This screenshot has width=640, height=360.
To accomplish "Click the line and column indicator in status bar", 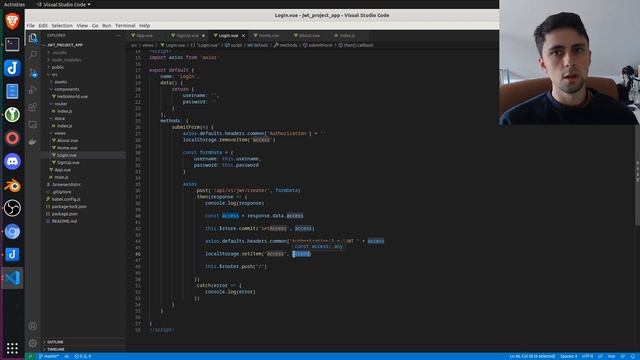I will point(531,356).
